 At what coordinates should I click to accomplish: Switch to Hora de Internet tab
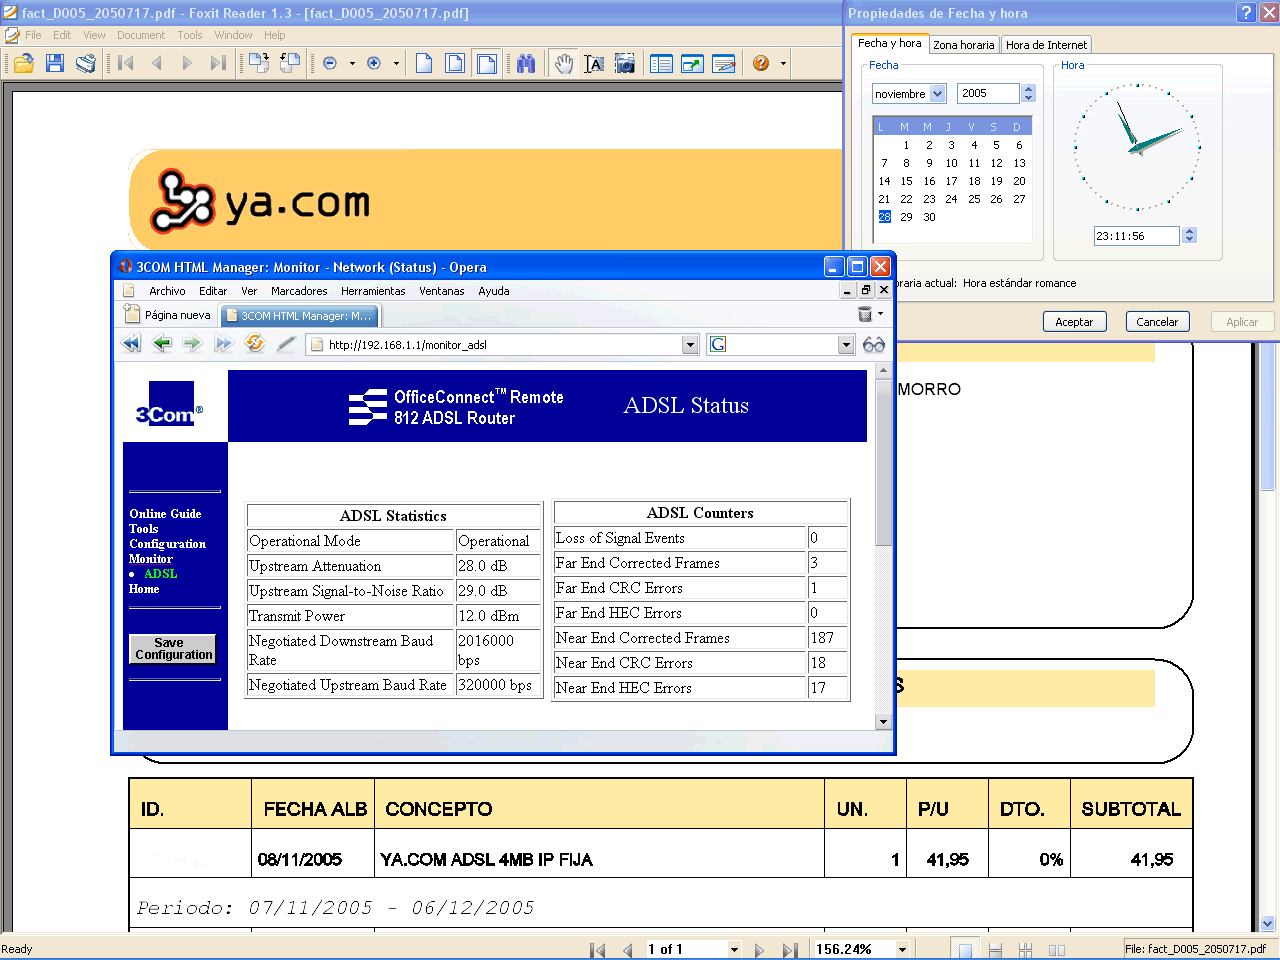1046,45
